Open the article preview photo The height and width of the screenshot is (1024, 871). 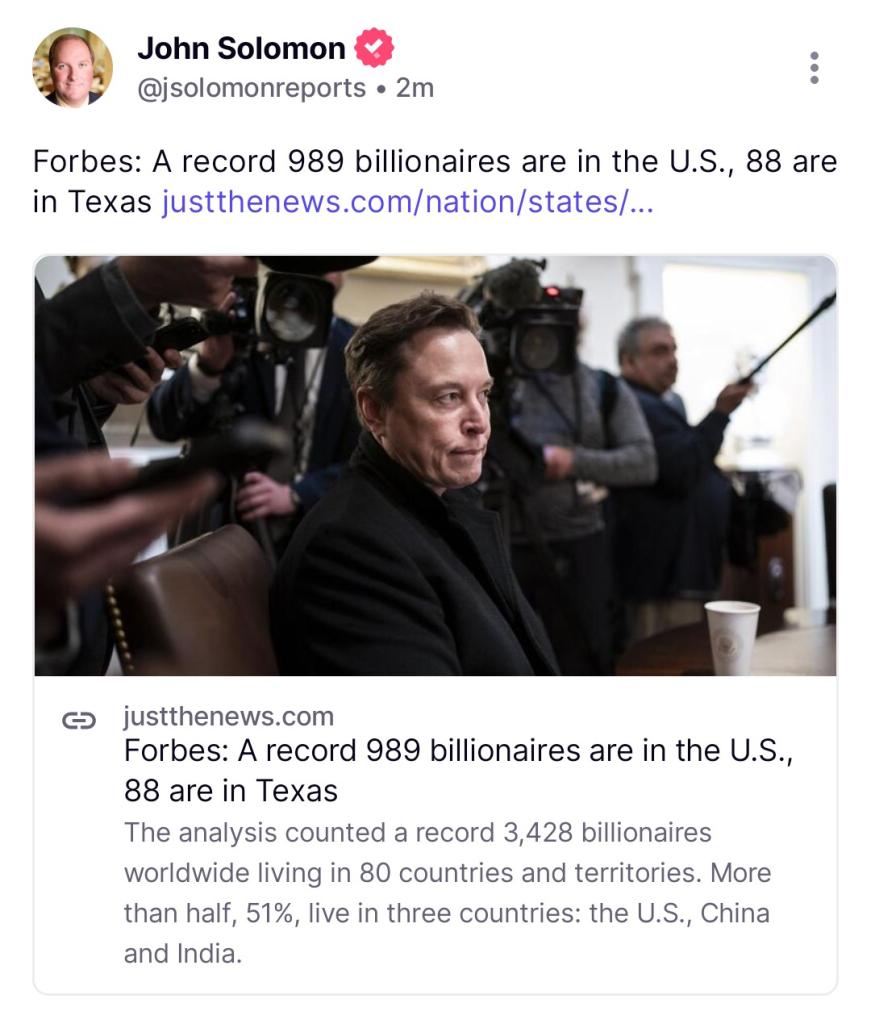coord(435,465)
